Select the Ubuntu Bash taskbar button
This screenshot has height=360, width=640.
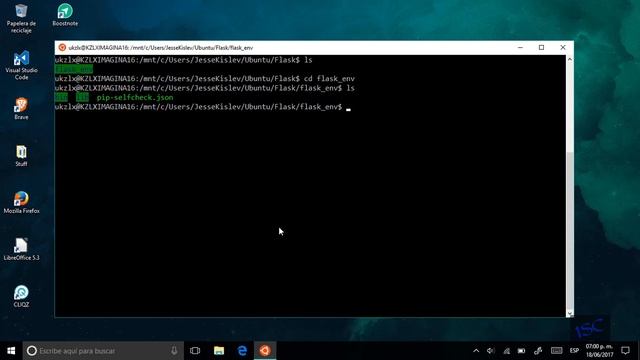265,351
